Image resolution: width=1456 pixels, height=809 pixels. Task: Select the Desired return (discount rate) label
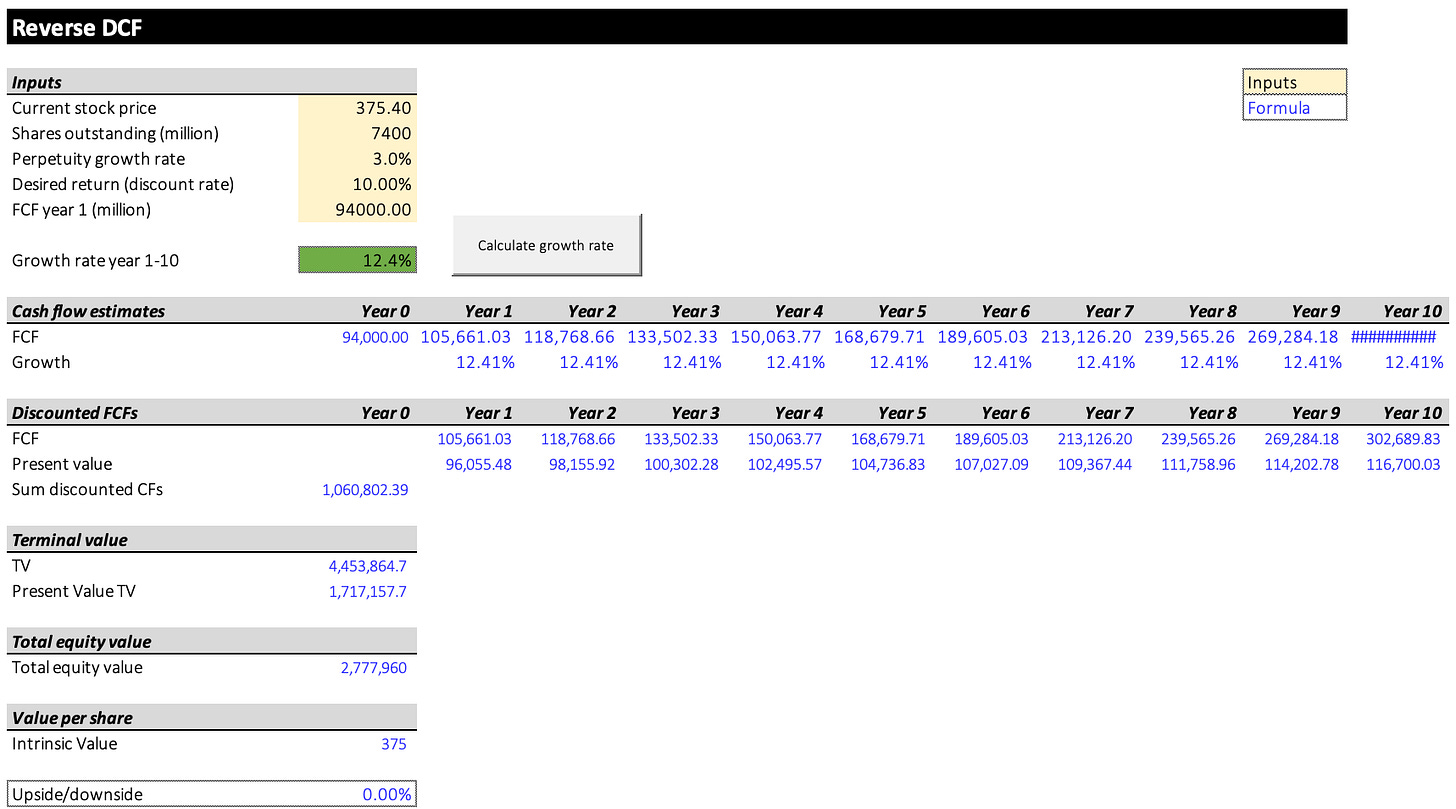[123, 184]
